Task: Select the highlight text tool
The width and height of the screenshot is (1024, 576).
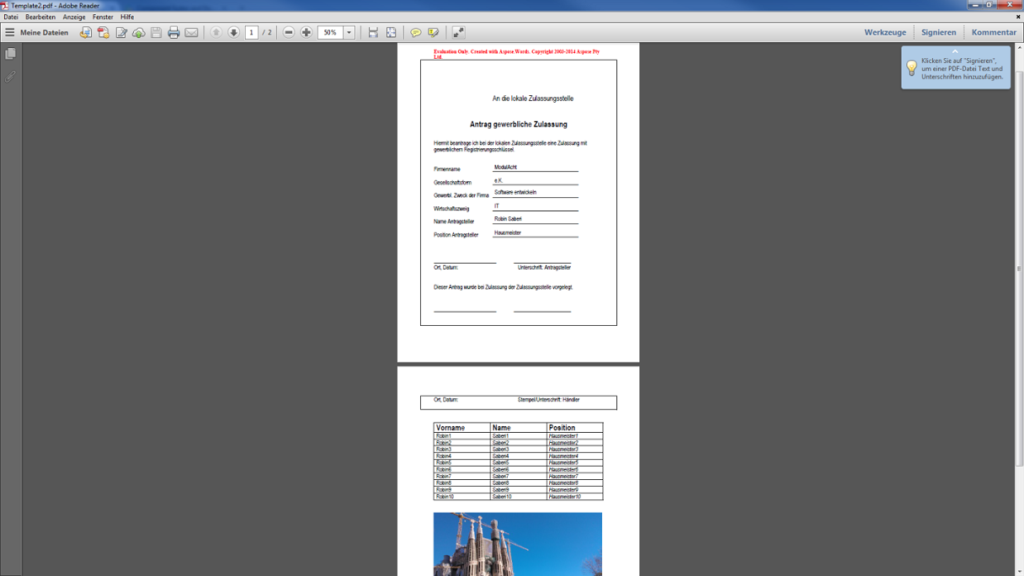Action: [x=433, y=32]
